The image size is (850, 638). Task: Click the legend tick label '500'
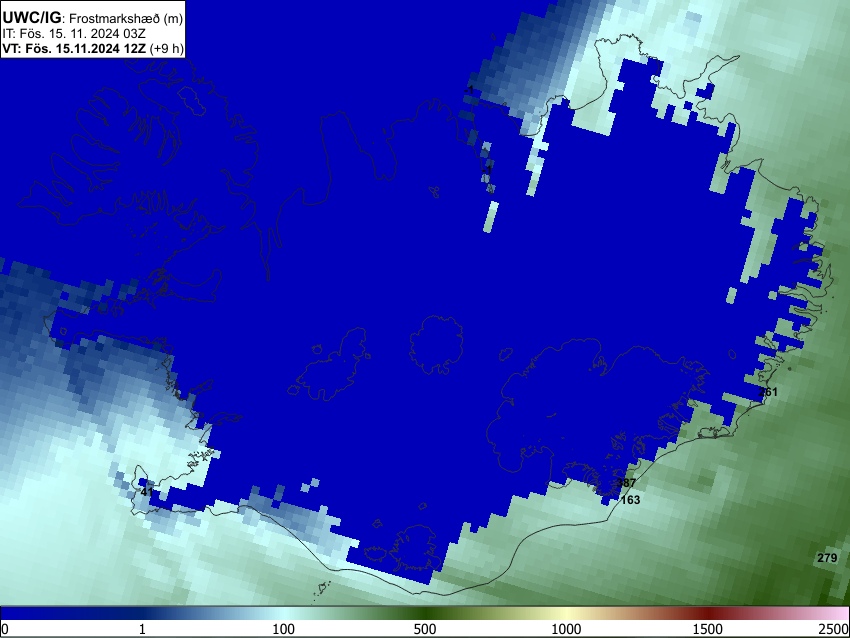[x=424, y=629]
